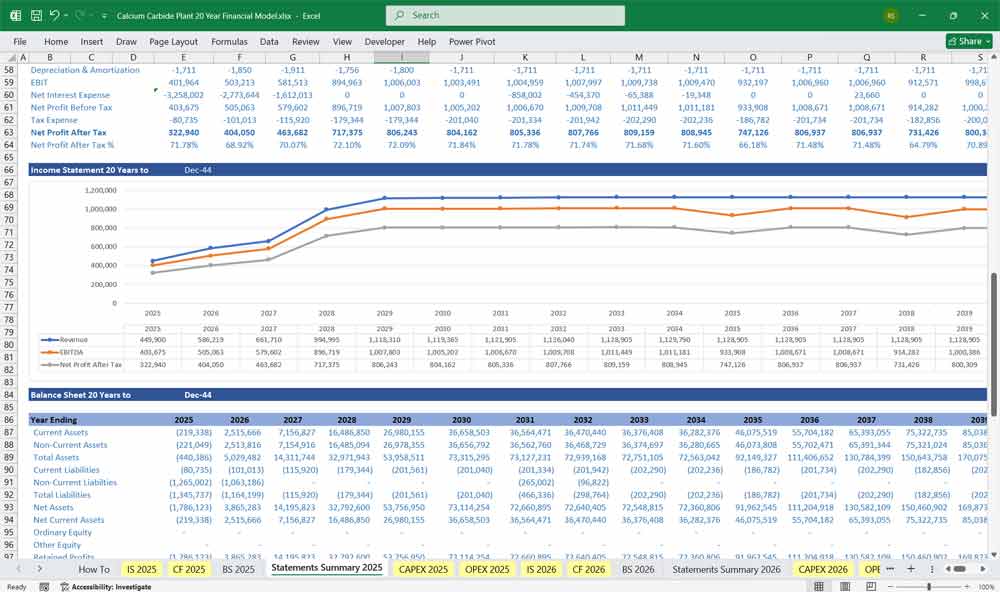Click the sheet tab navigation arrow
The image size is (1000, 592).
(x=40, y=568)
